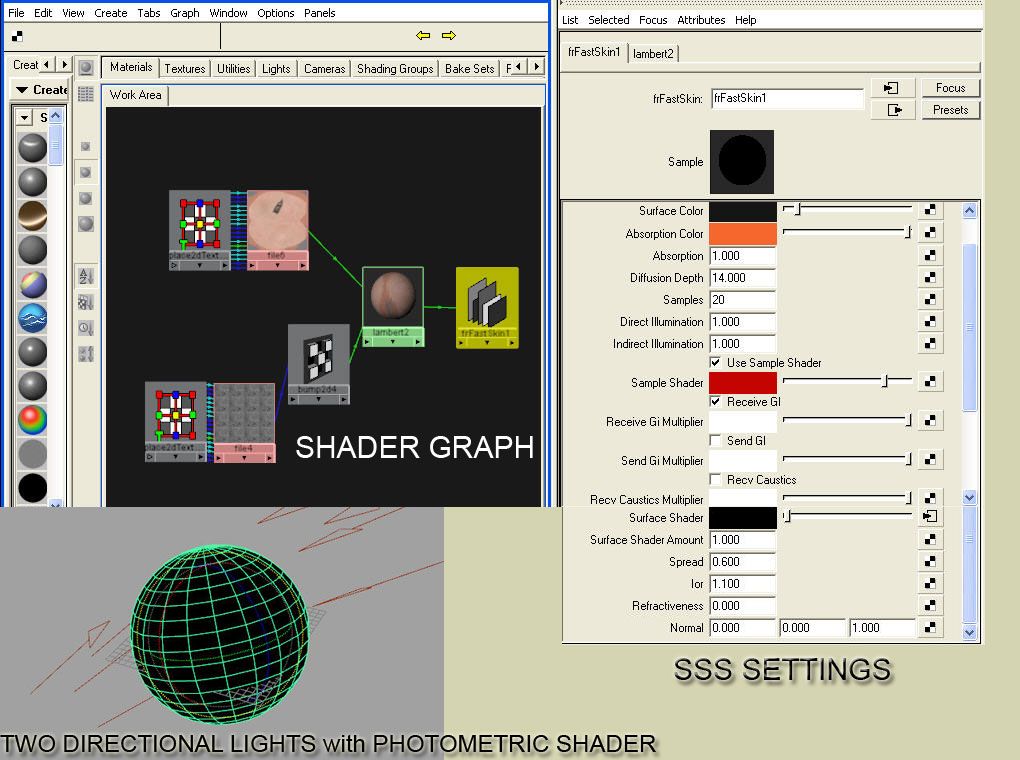This screenshot has width=1020, height=760.
Task: Enable the Recv Caustics checkbox
Action: pos(716,480)
